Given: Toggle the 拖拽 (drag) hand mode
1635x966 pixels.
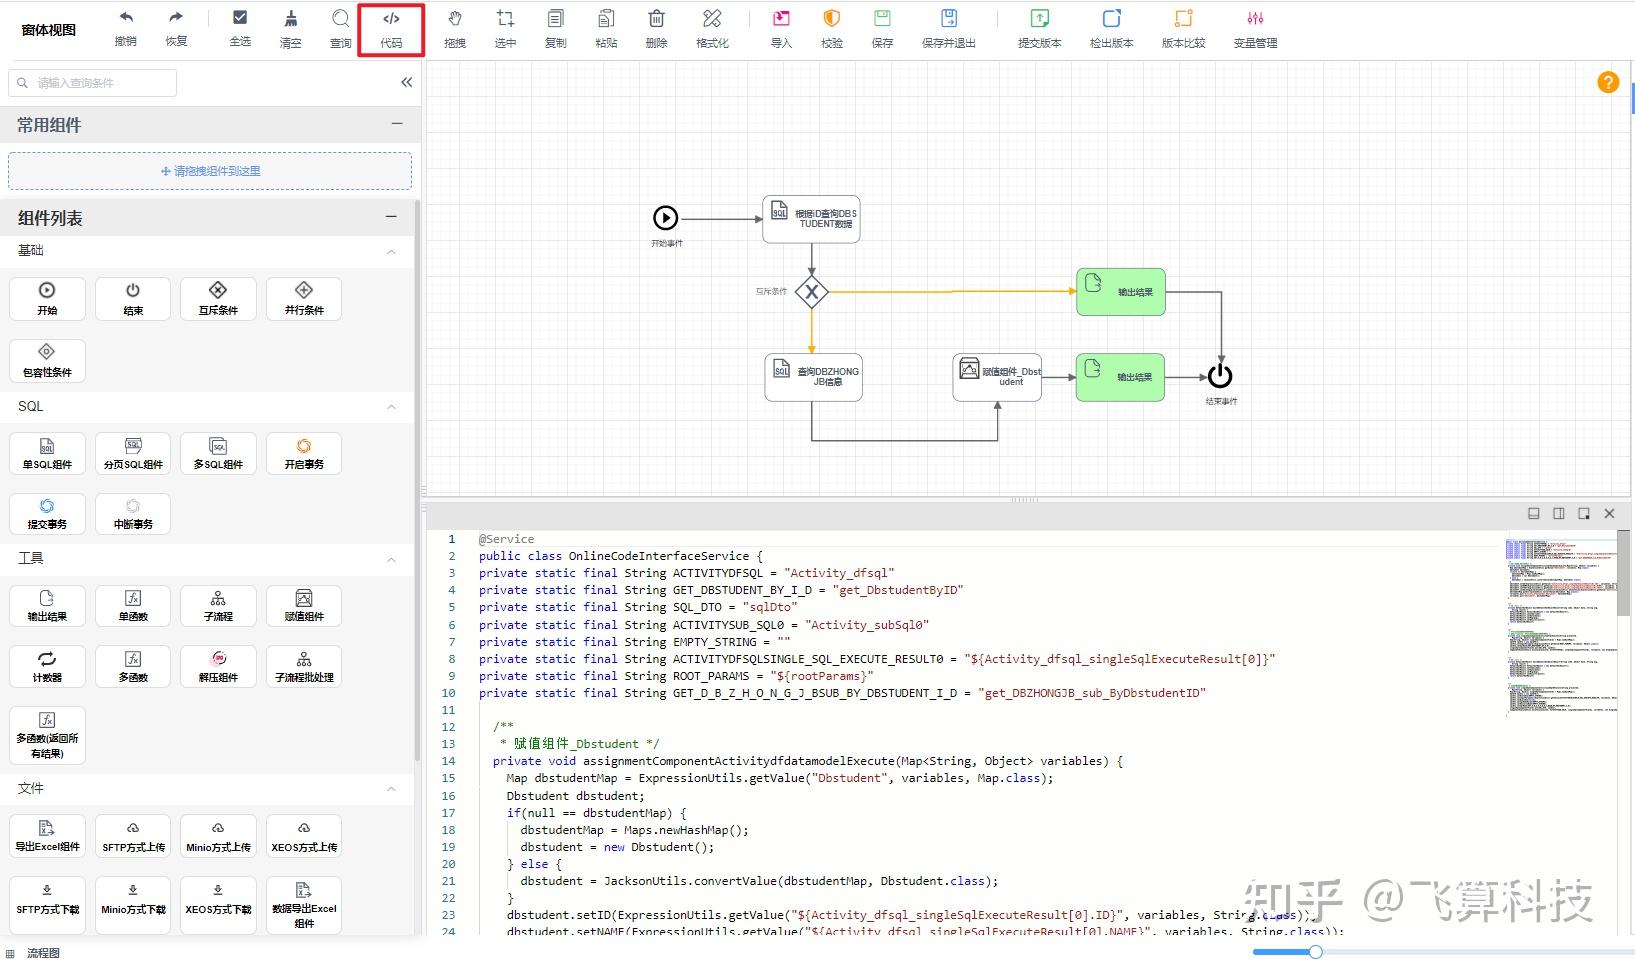Looking at the screenshot, I should click(x=455, y=19).
